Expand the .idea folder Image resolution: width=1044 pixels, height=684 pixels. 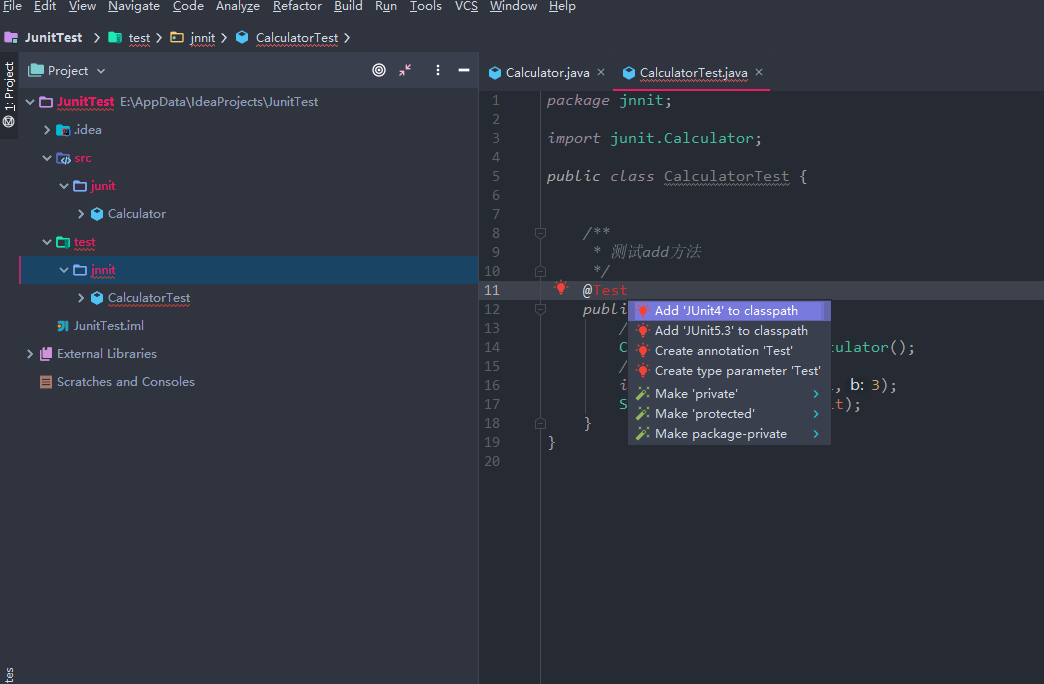(46, 130)
